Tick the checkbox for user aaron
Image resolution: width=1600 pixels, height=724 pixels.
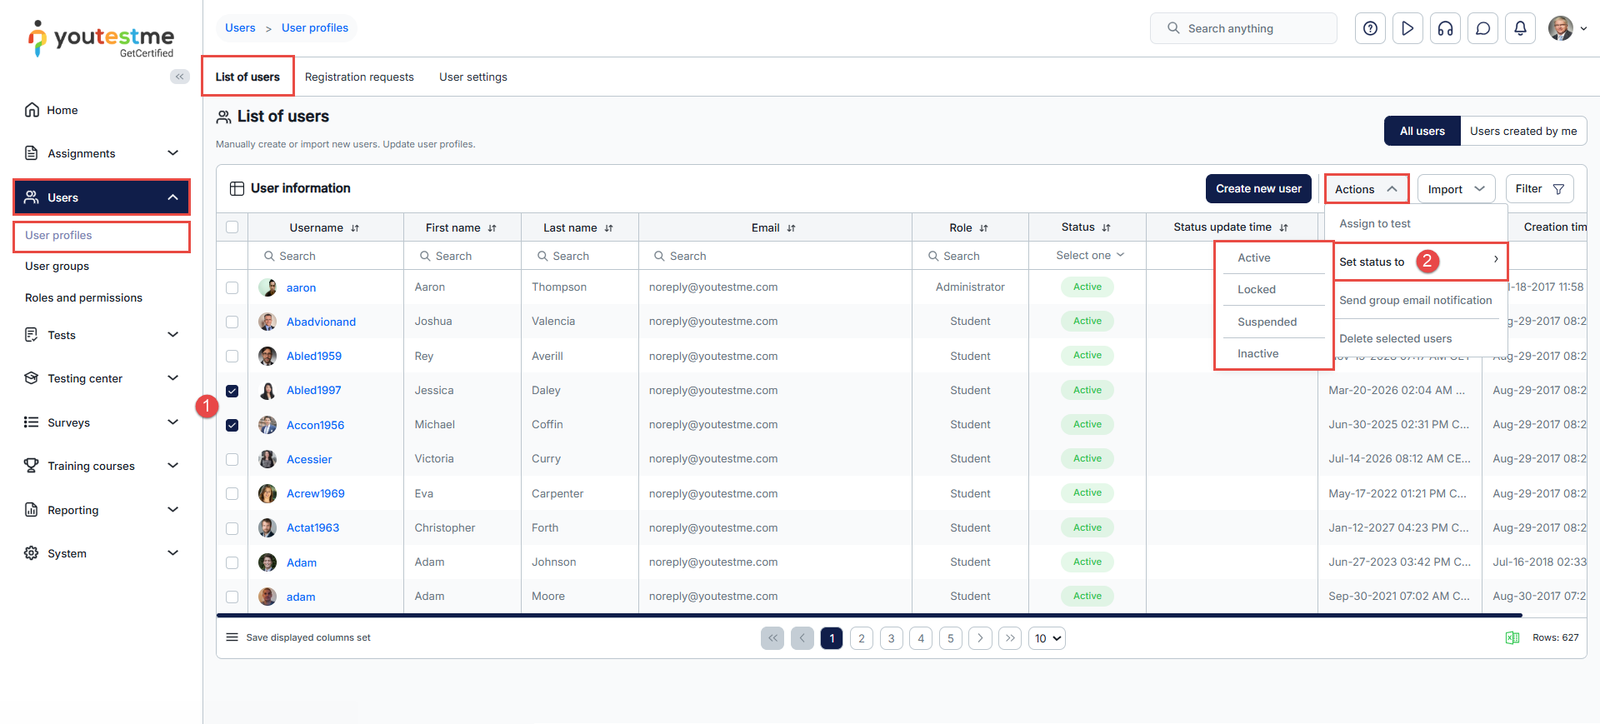click(x=232, y=288)
